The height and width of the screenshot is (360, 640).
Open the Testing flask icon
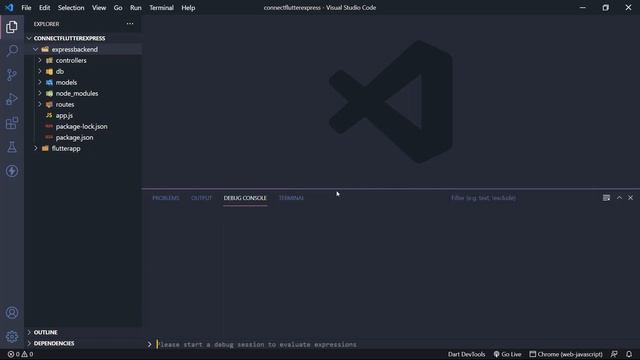(12, 147)
